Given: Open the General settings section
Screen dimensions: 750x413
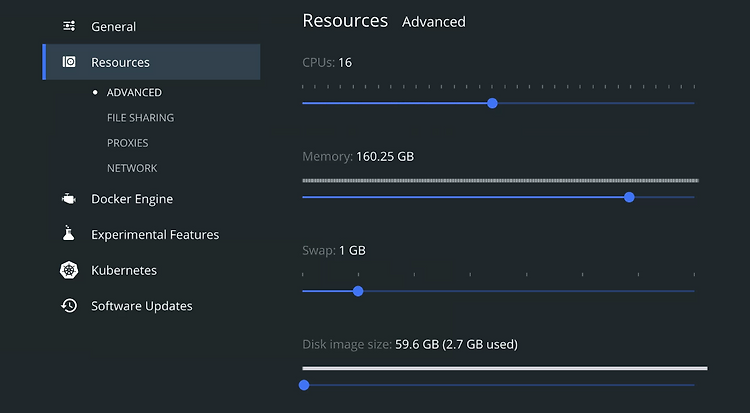Looking at the screenshot, I should 113,26.
